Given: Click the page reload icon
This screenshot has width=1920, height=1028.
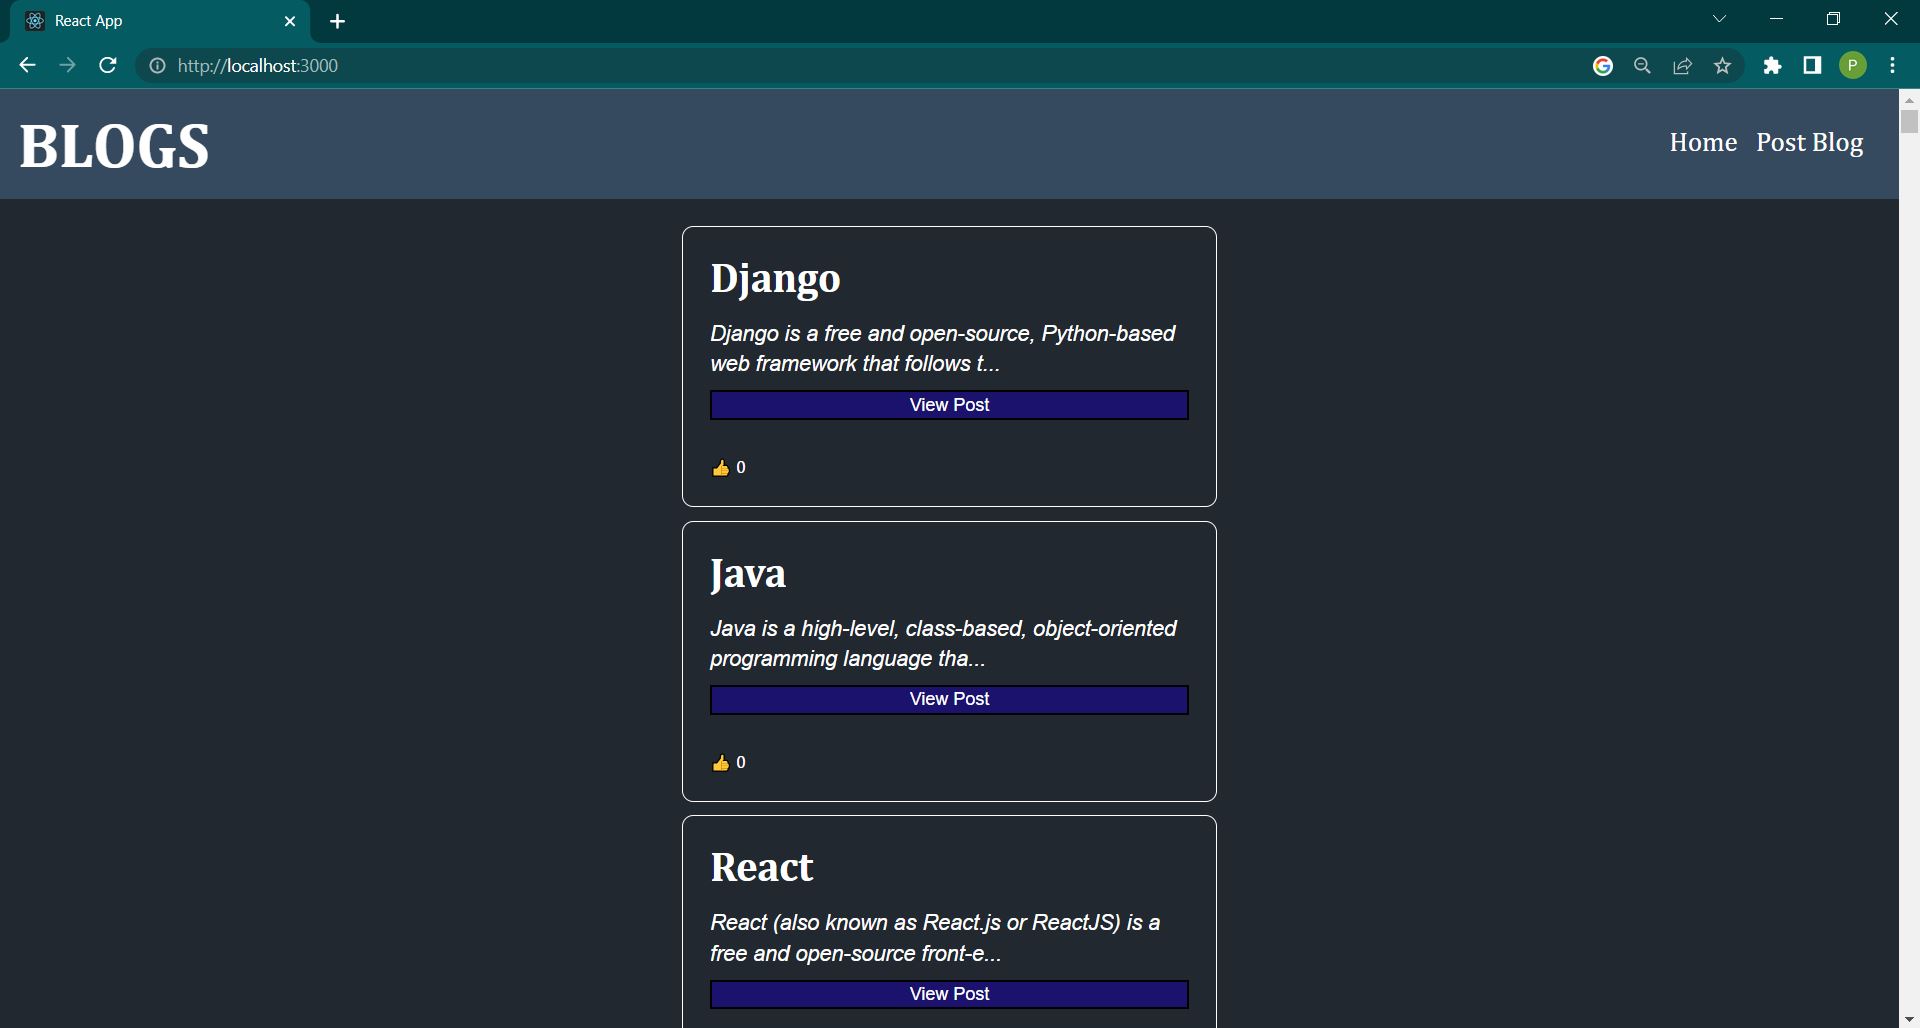Looking at the screenshot, I should pos(107,65).
